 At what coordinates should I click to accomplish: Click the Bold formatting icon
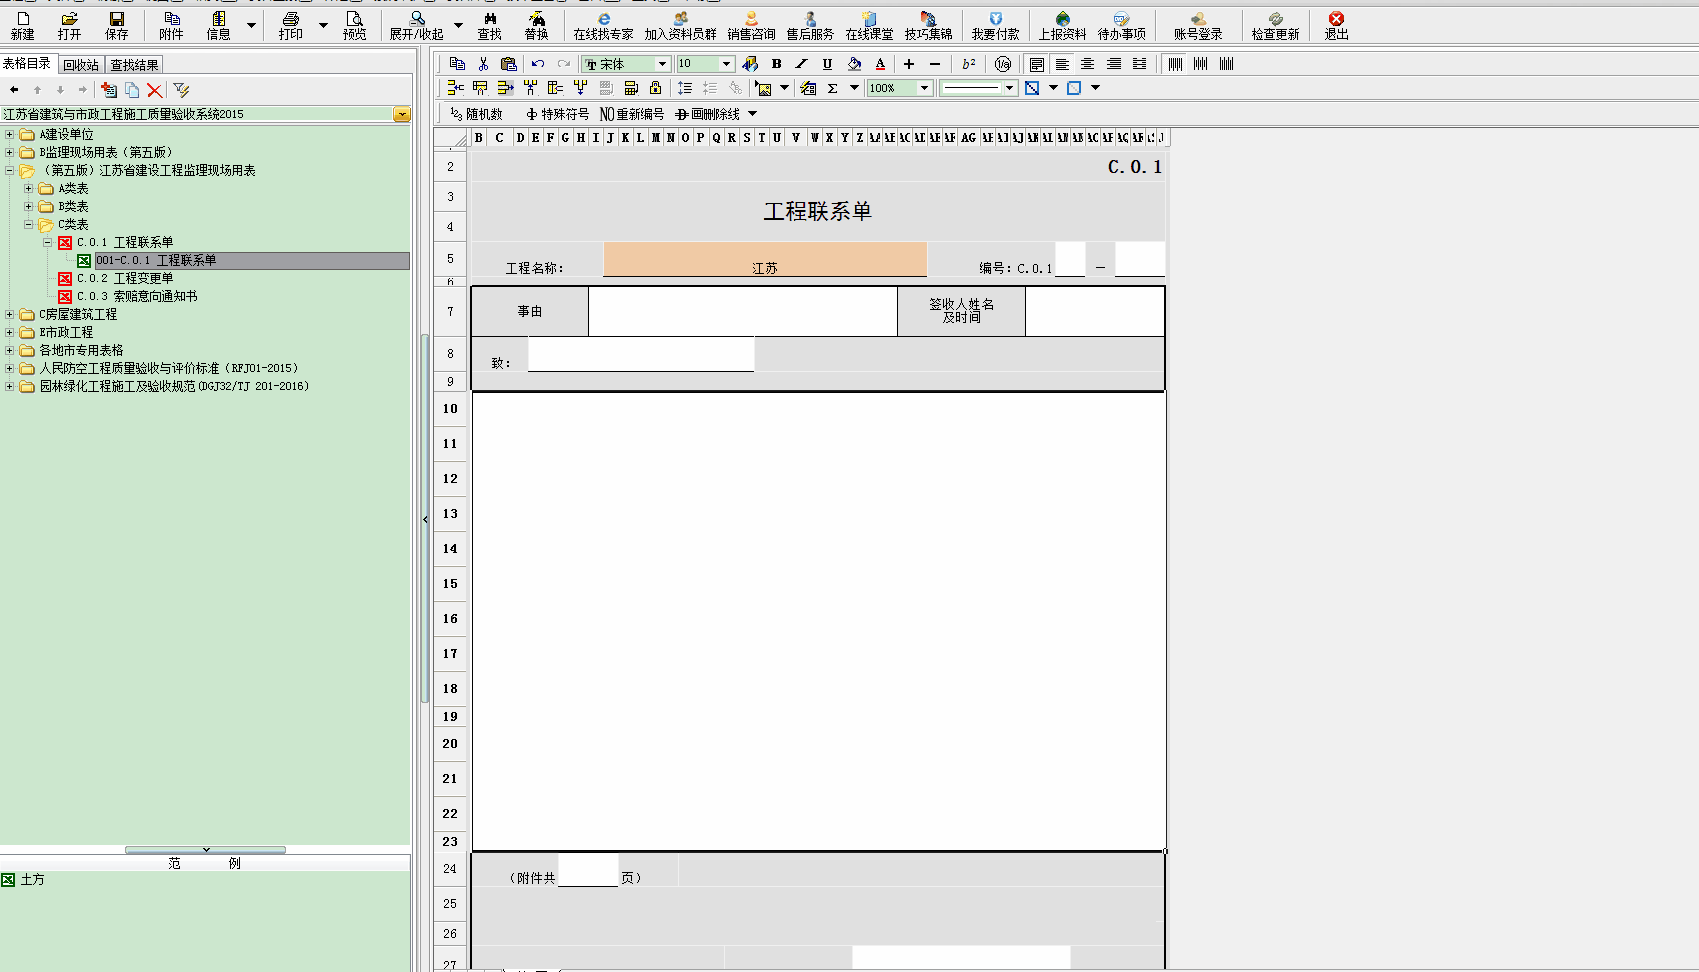click(x=776, y=64)
